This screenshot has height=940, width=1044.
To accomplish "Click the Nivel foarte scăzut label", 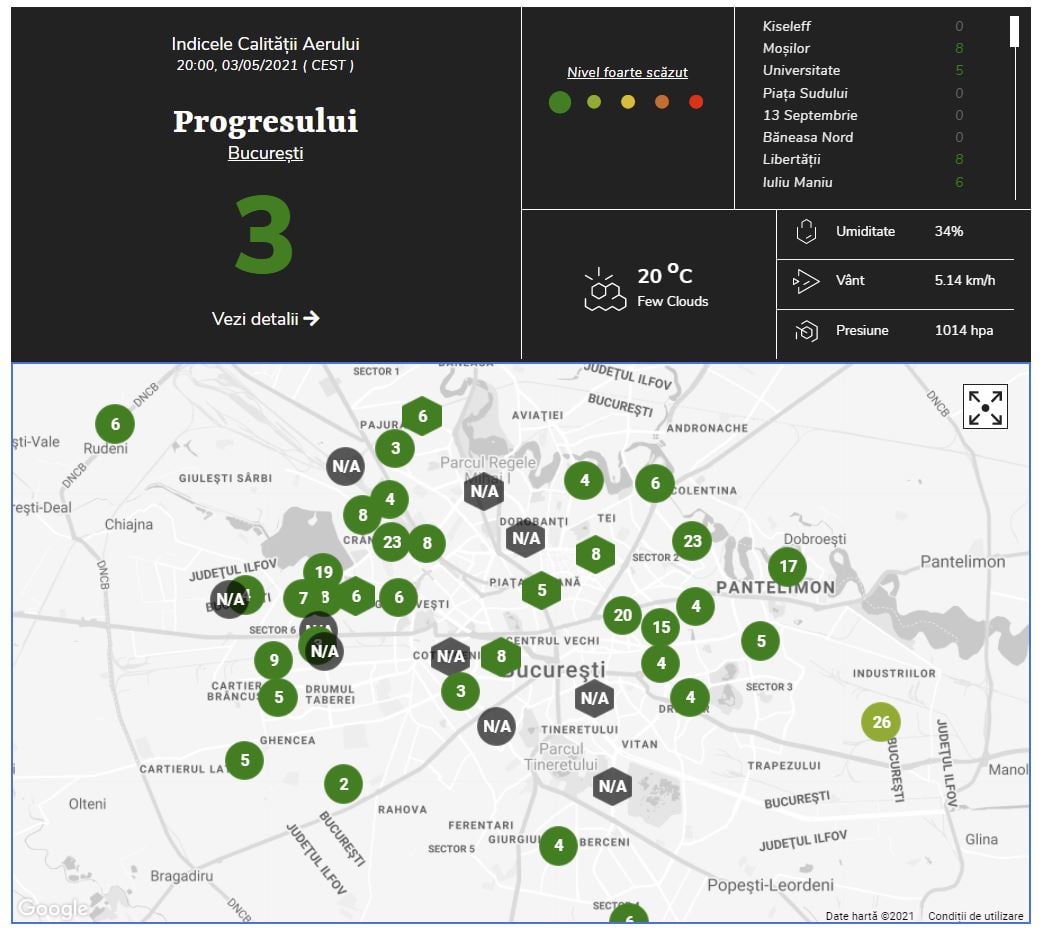I will point(627,72).
